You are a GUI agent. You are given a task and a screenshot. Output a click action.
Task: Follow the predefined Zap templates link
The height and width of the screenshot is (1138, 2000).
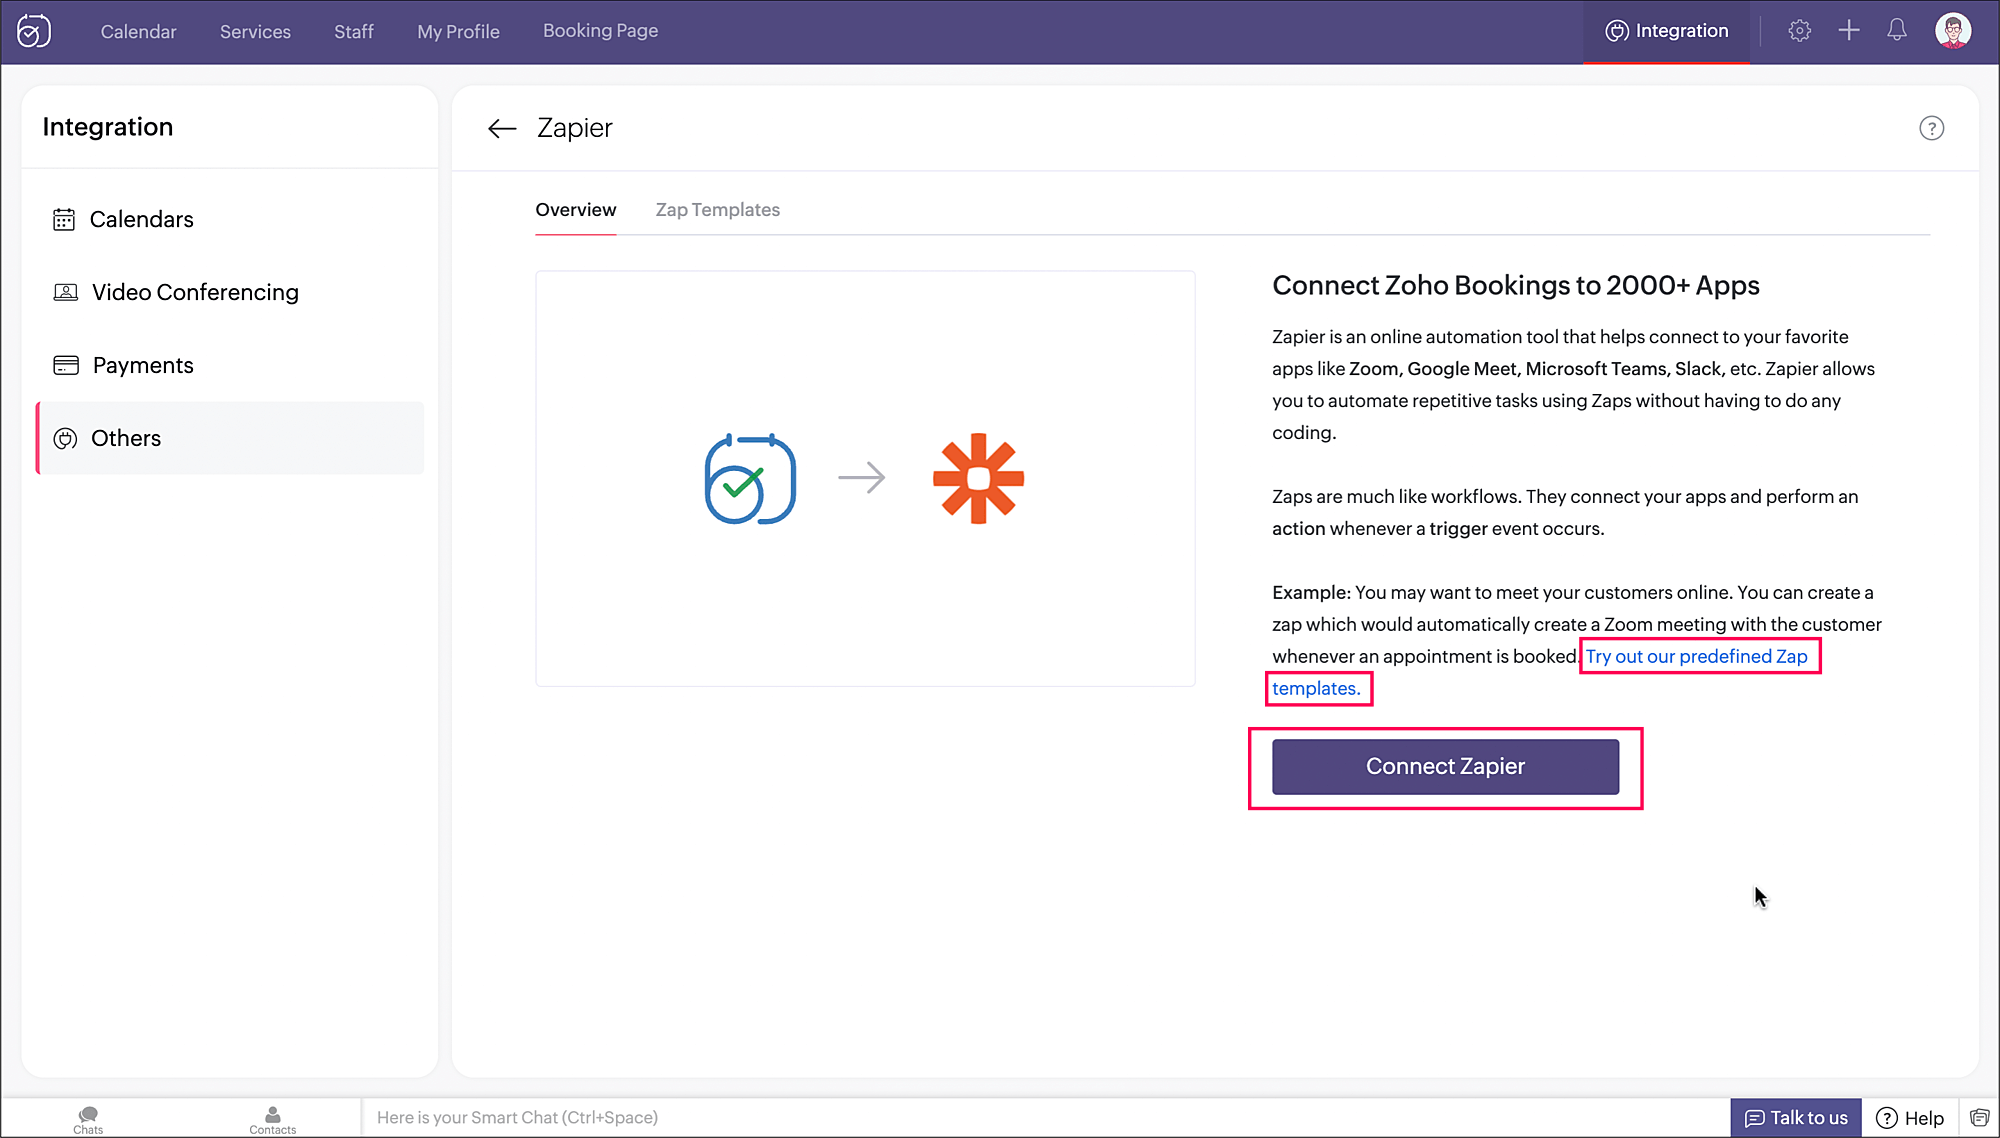click(x=1696, y=657)
